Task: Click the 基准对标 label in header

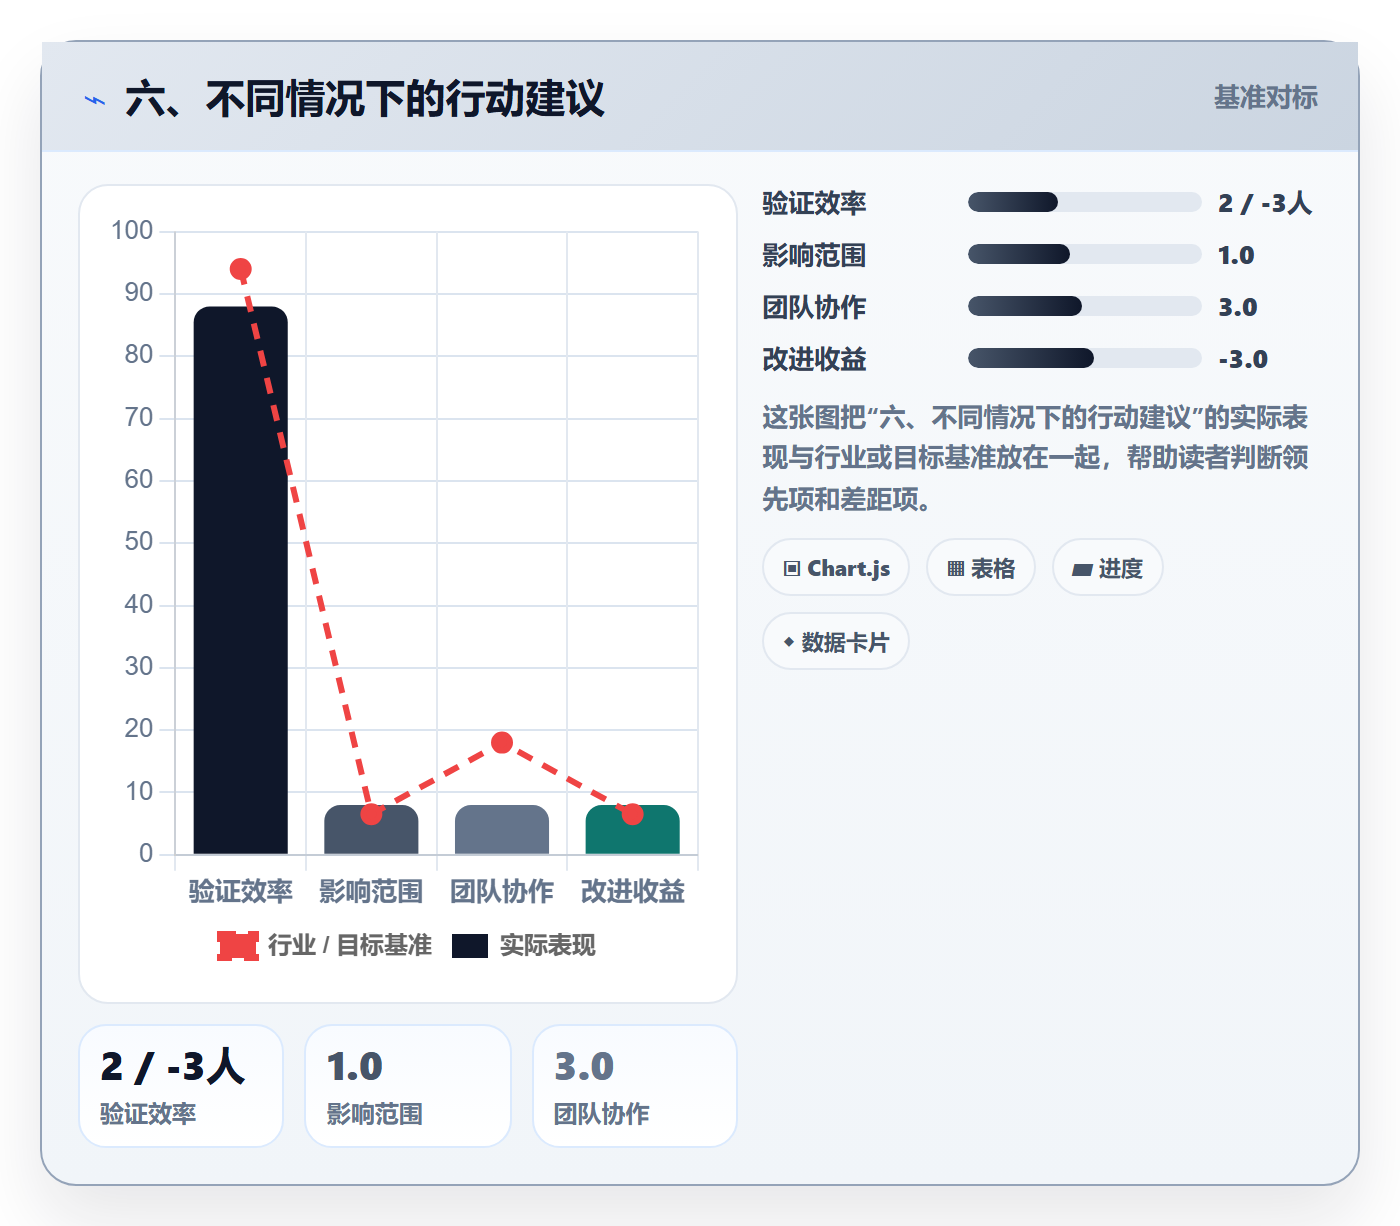Action: (1265, 97)
